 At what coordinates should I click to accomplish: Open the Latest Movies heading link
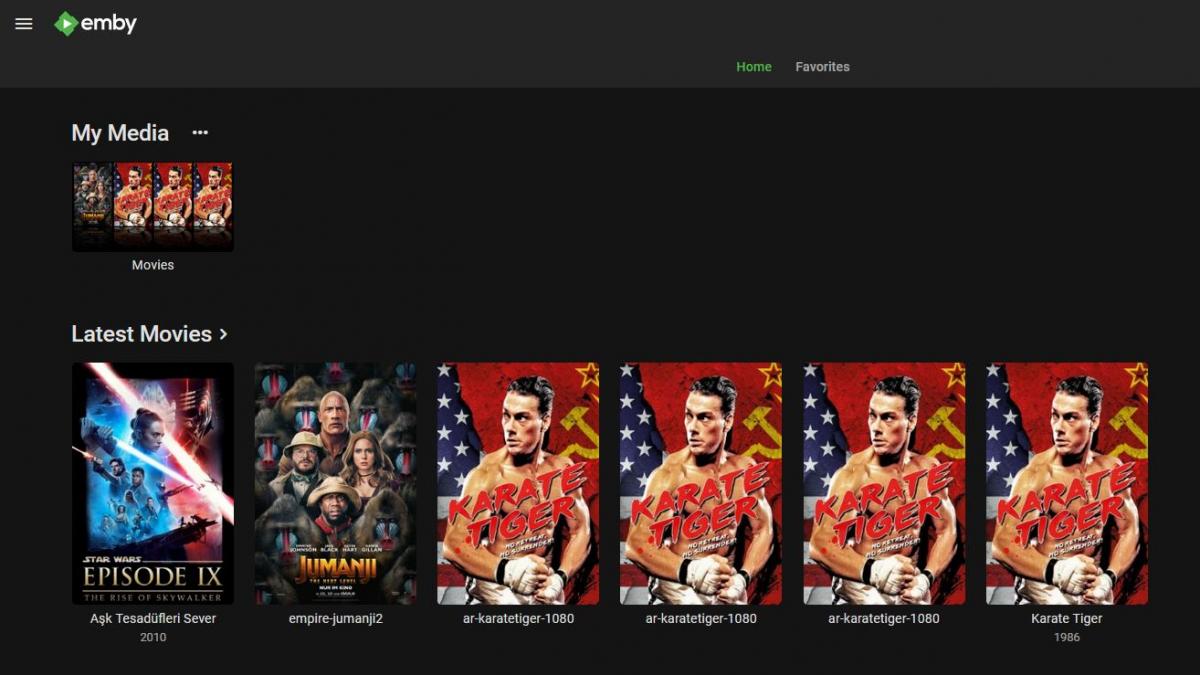pos(142,334)
